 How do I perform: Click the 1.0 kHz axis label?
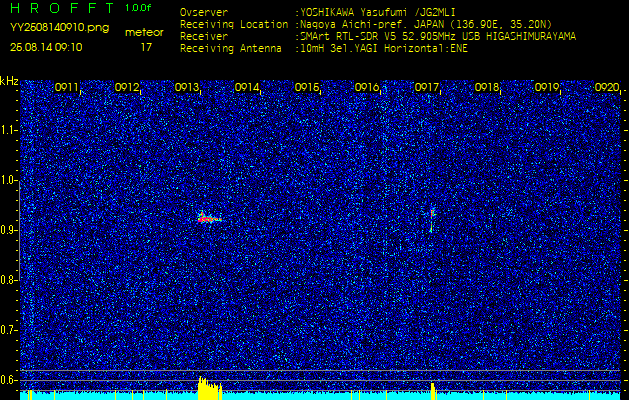click(x=7, y=180)
